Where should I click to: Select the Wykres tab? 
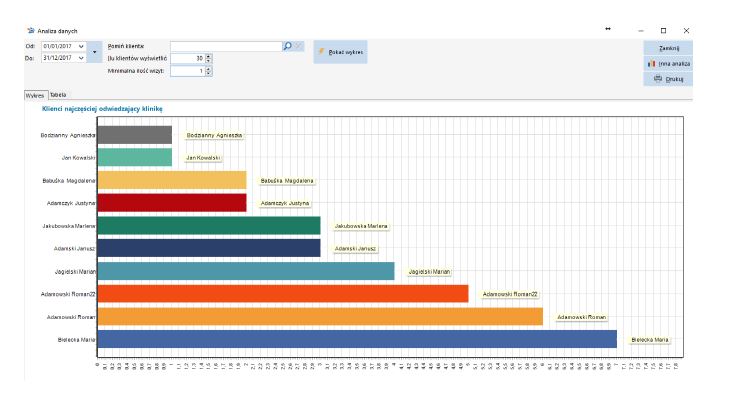coord(35,95)
